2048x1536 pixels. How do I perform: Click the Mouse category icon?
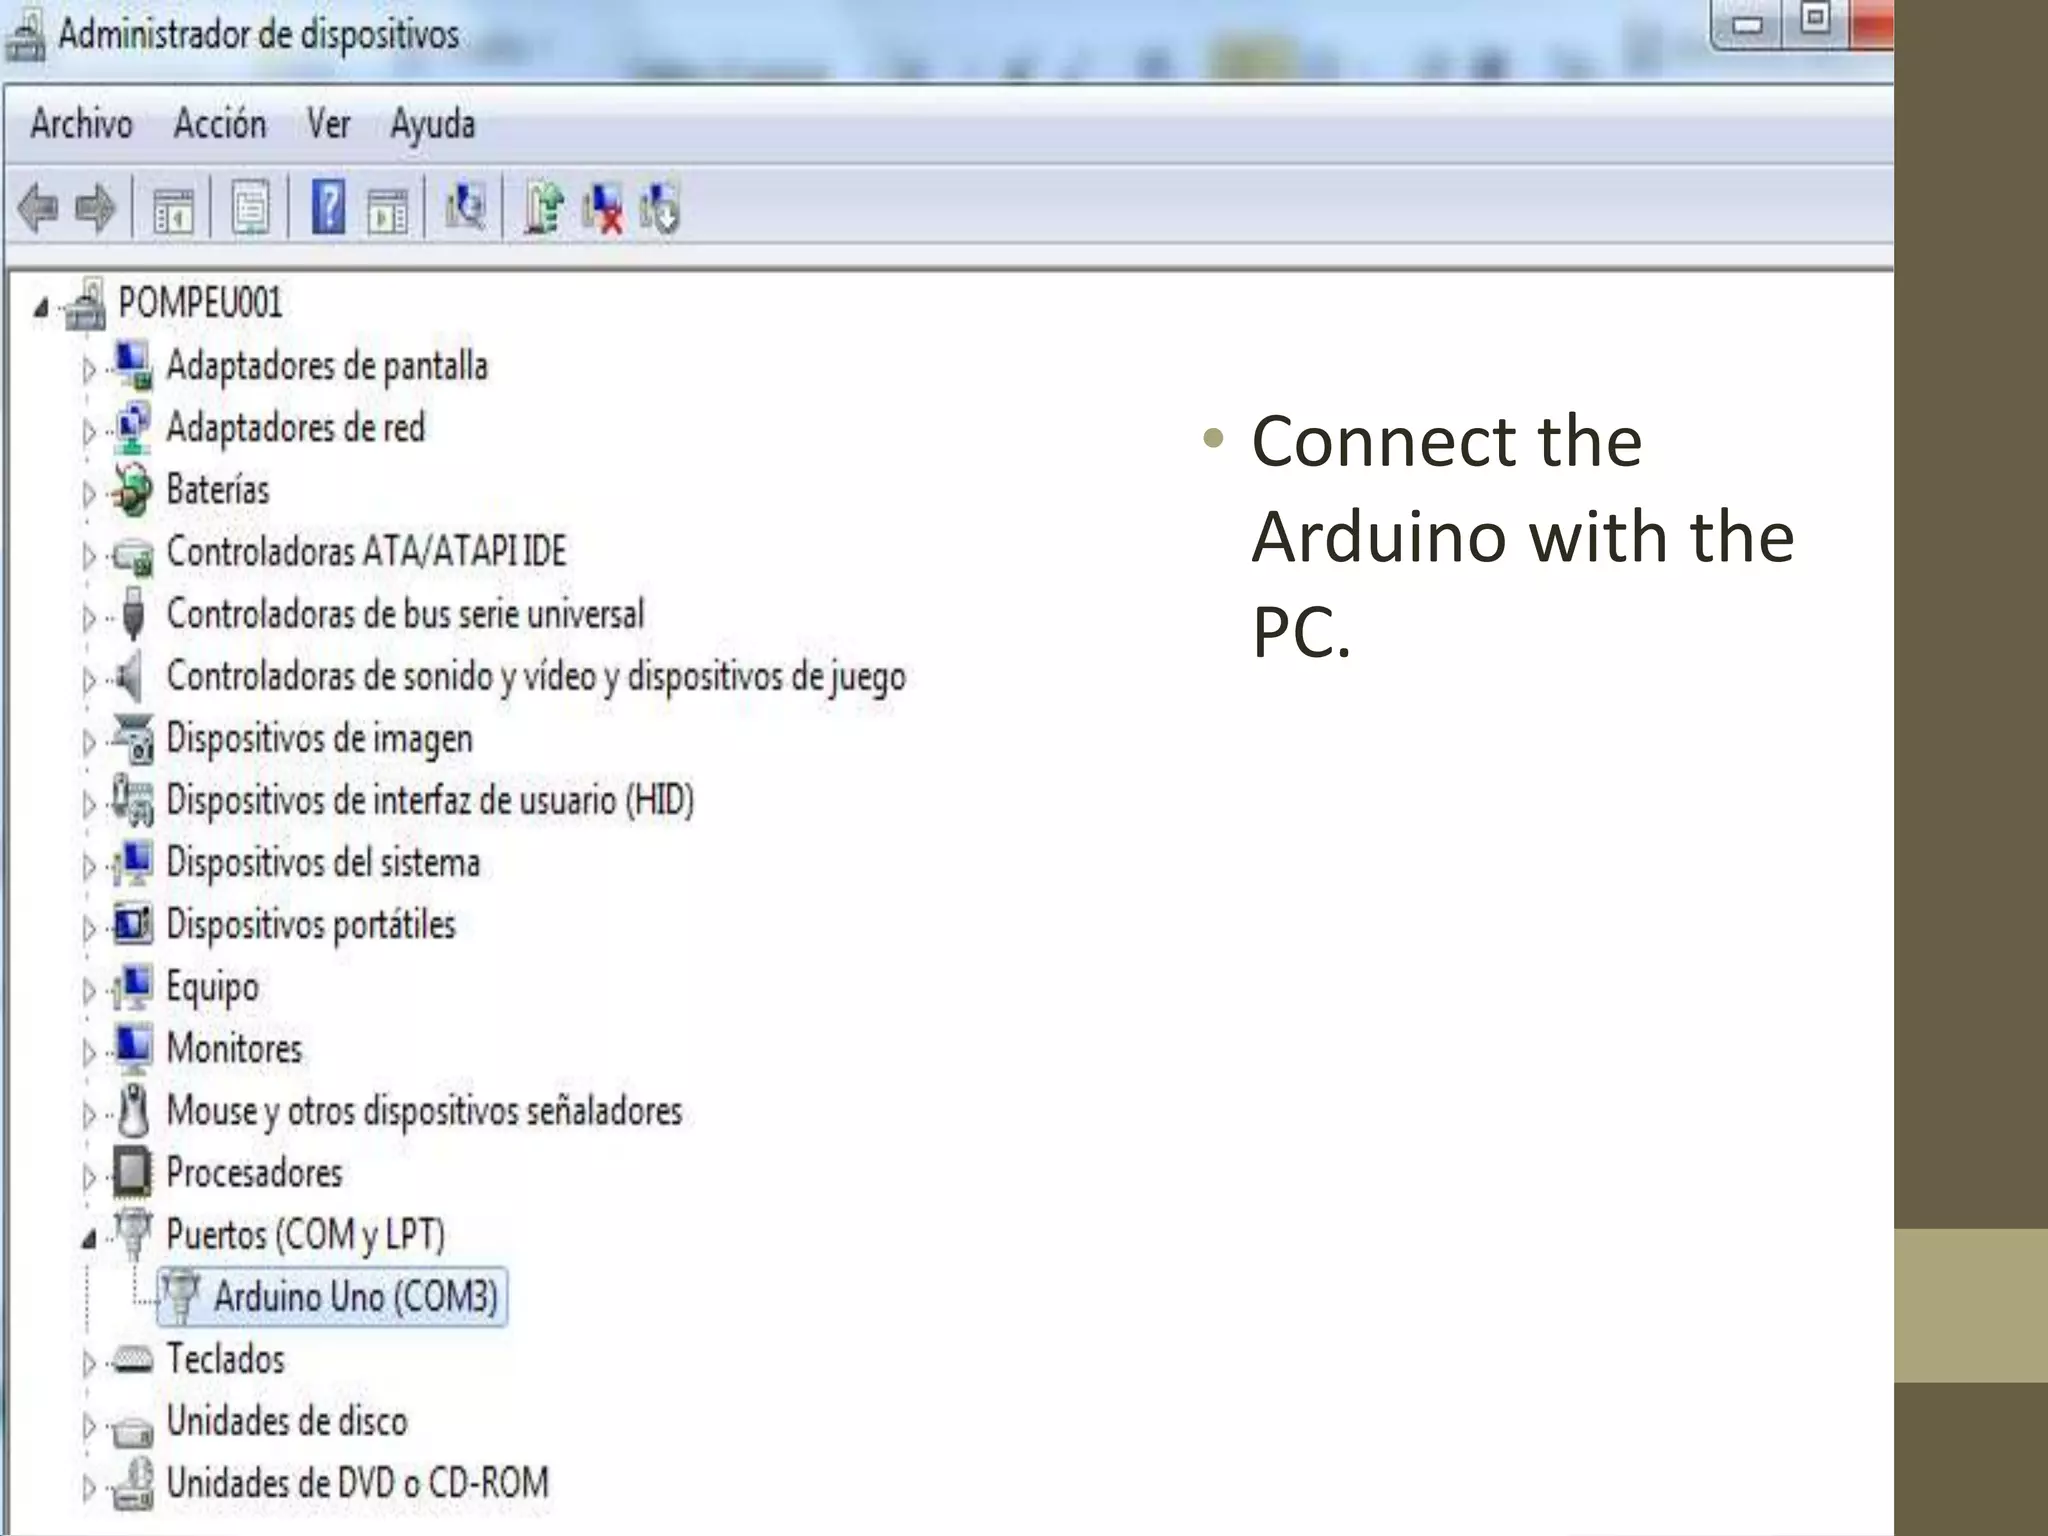133,1111
